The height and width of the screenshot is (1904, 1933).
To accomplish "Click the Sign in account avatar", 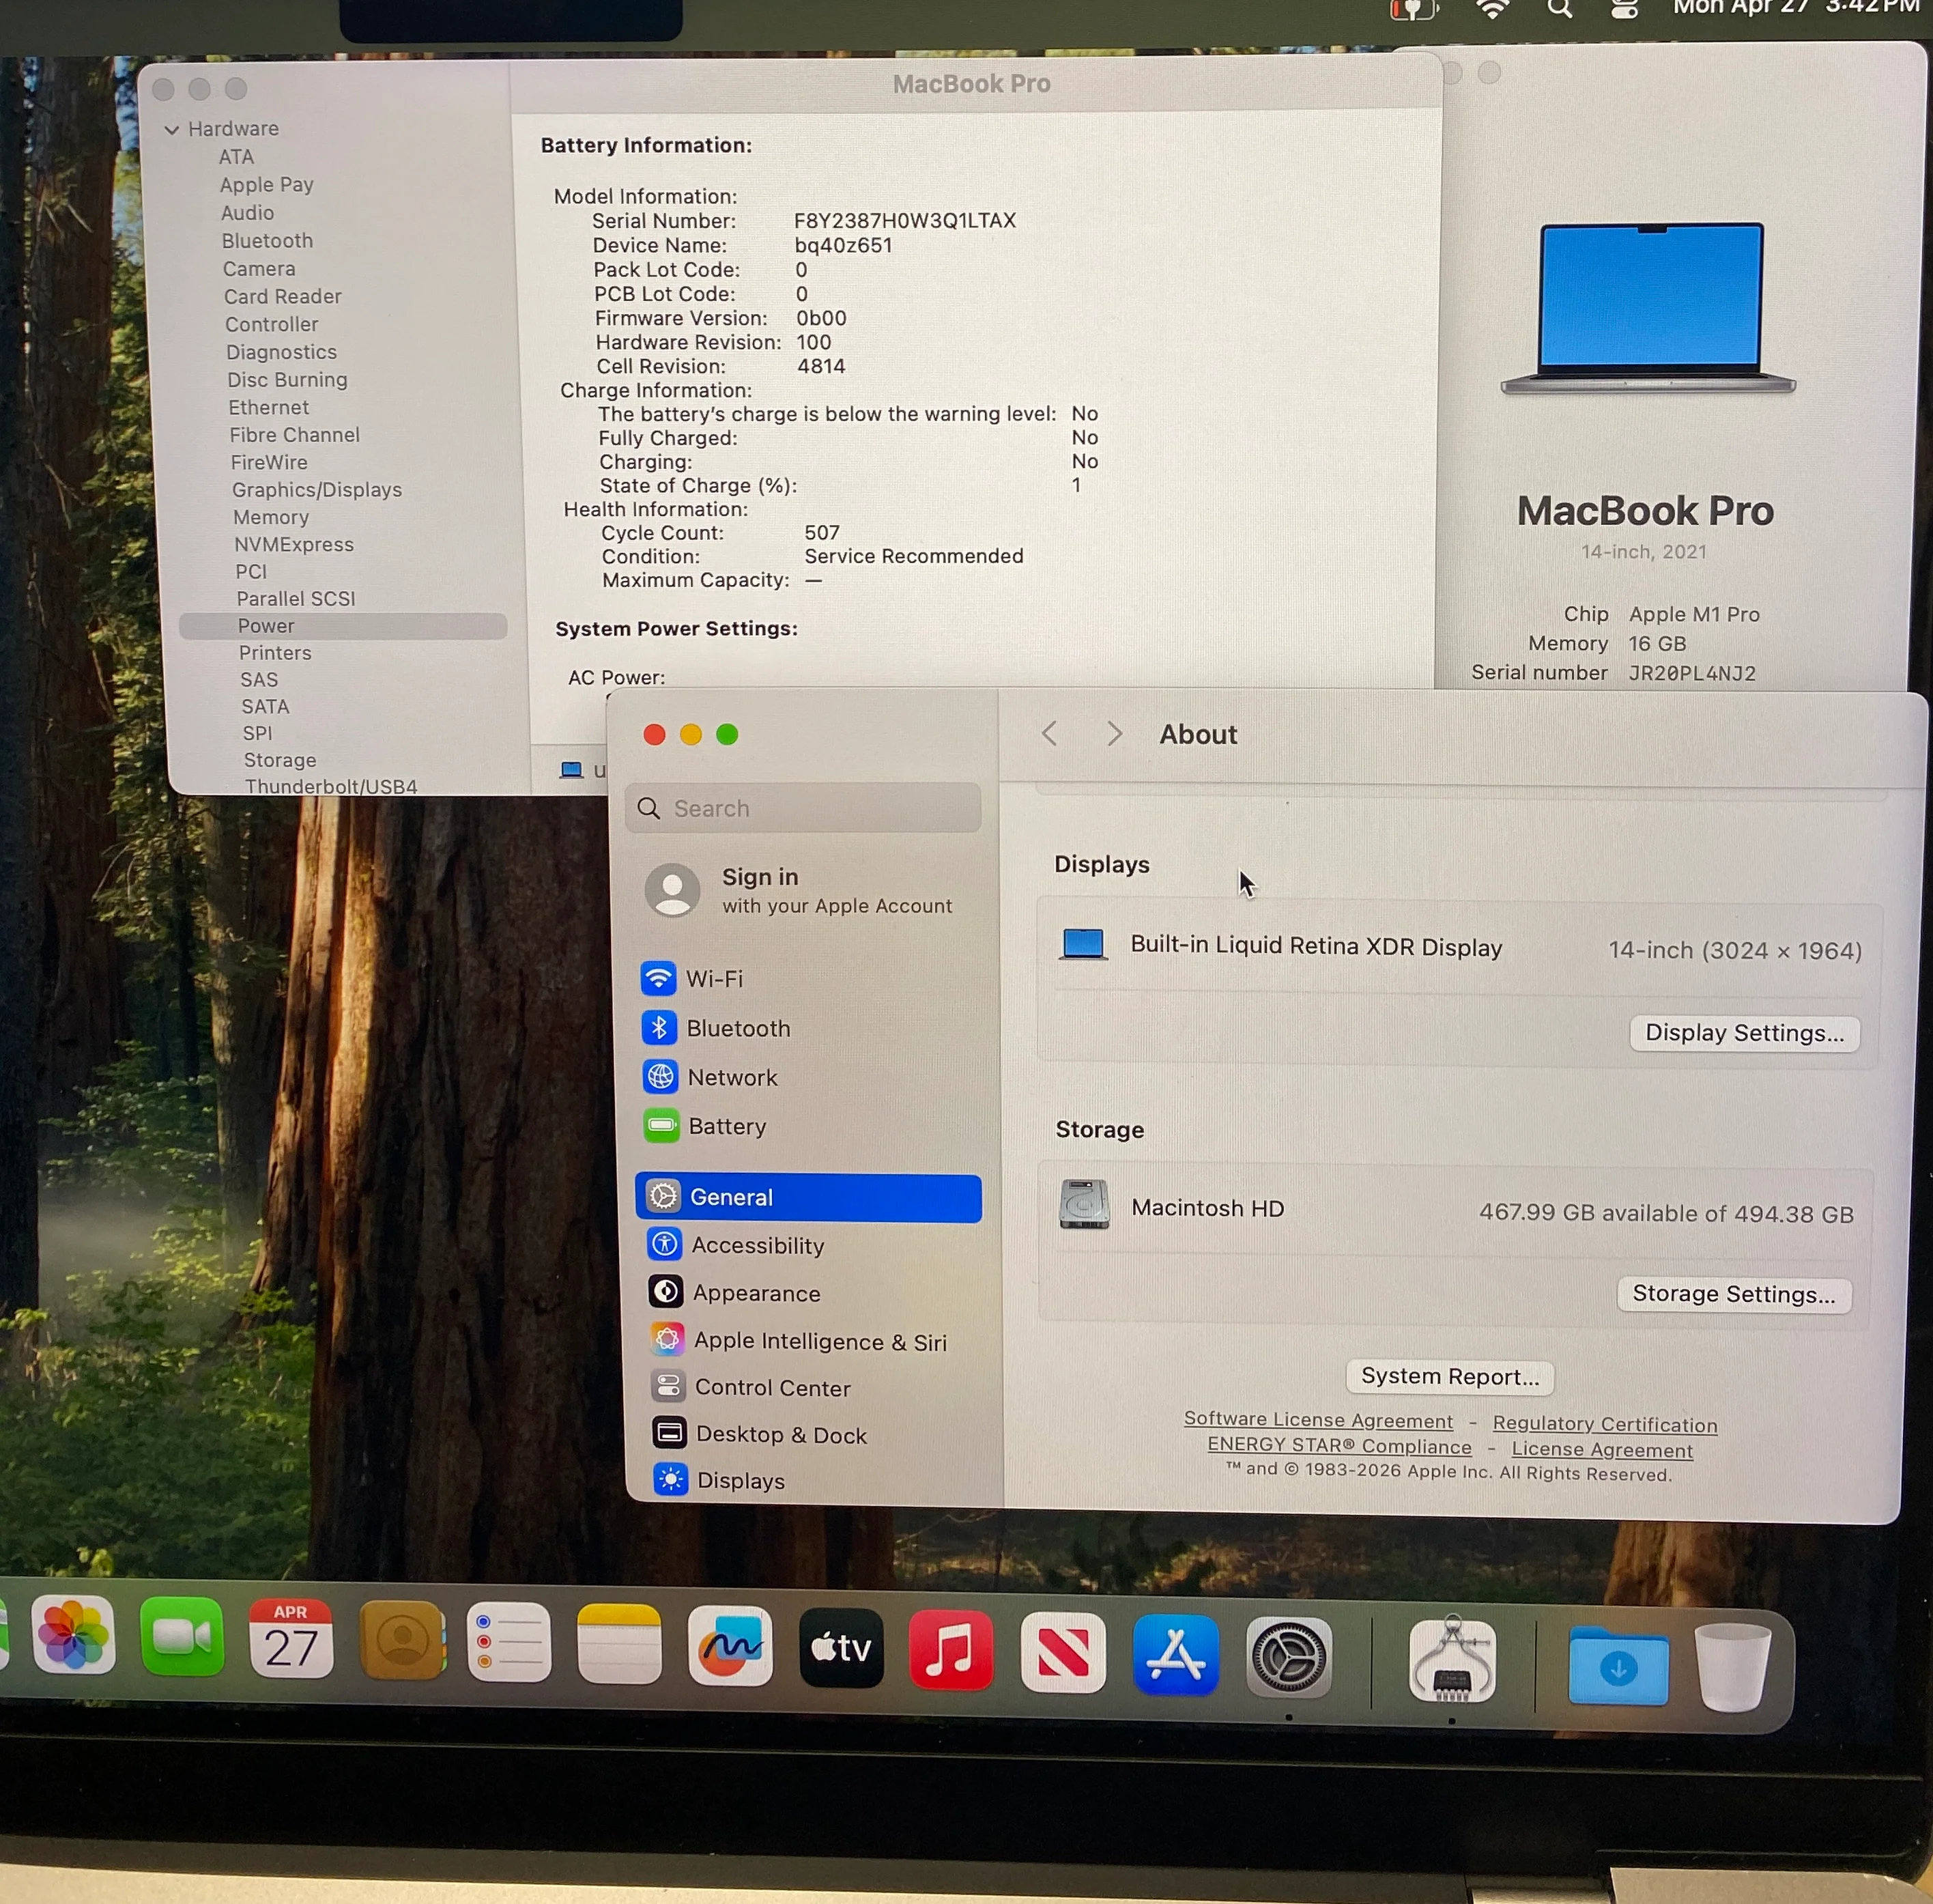I will click(672, 889).
